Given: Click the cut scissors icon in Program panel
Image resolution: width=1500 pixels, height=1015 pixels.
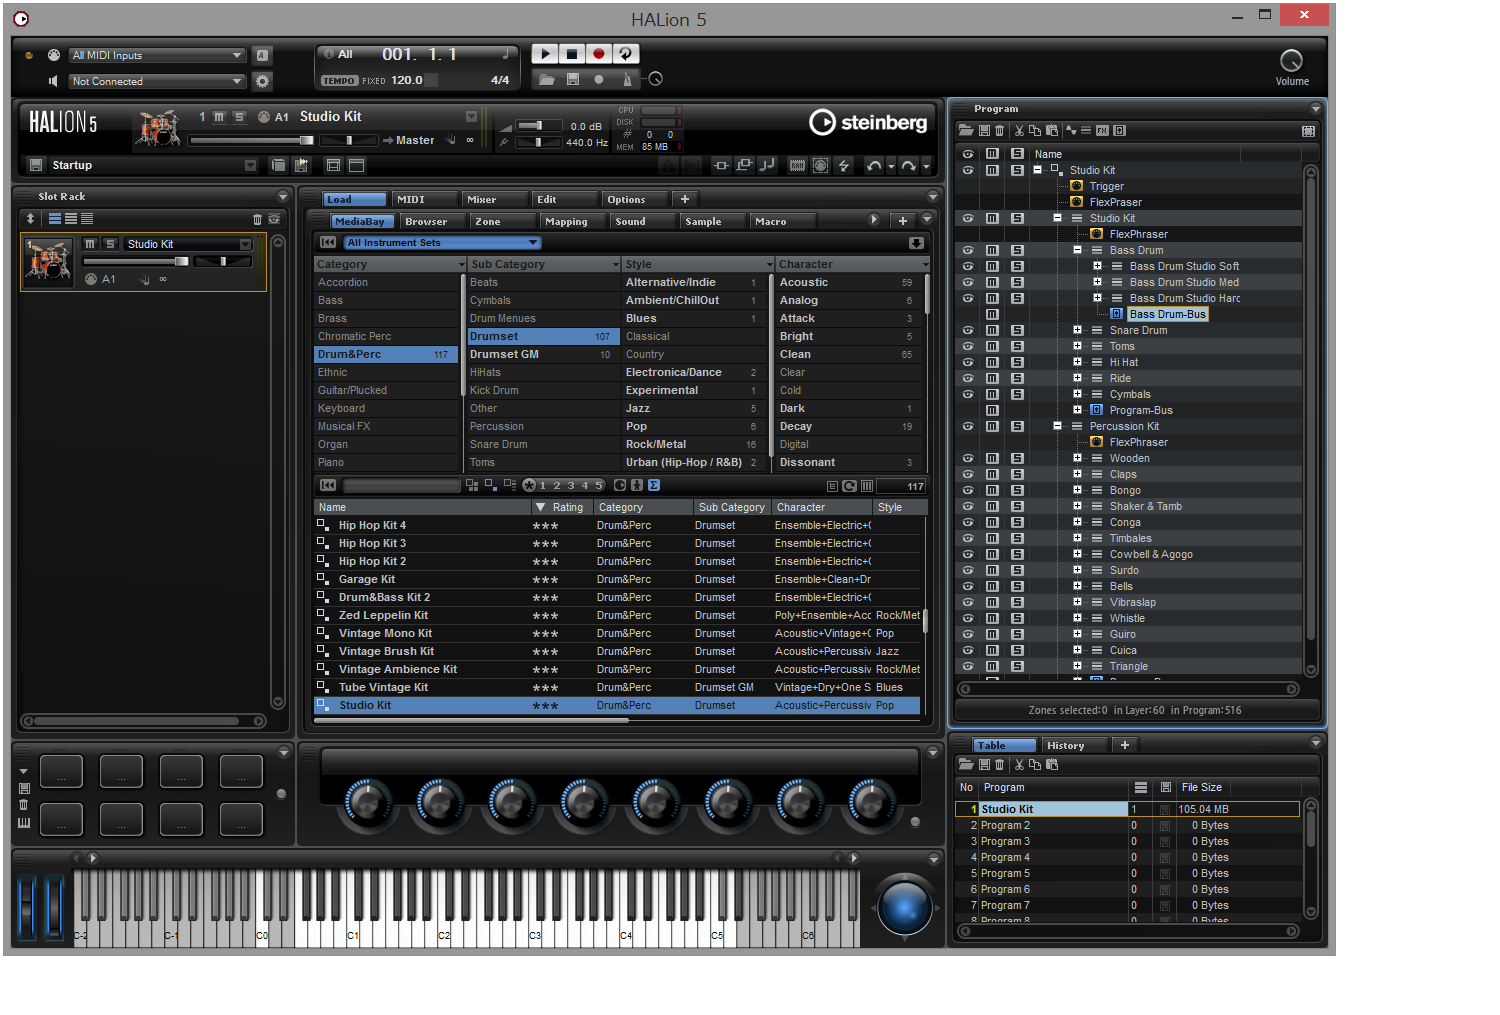Looking at the screenshot, I should pyautogui.click(x=1019, y=131).
